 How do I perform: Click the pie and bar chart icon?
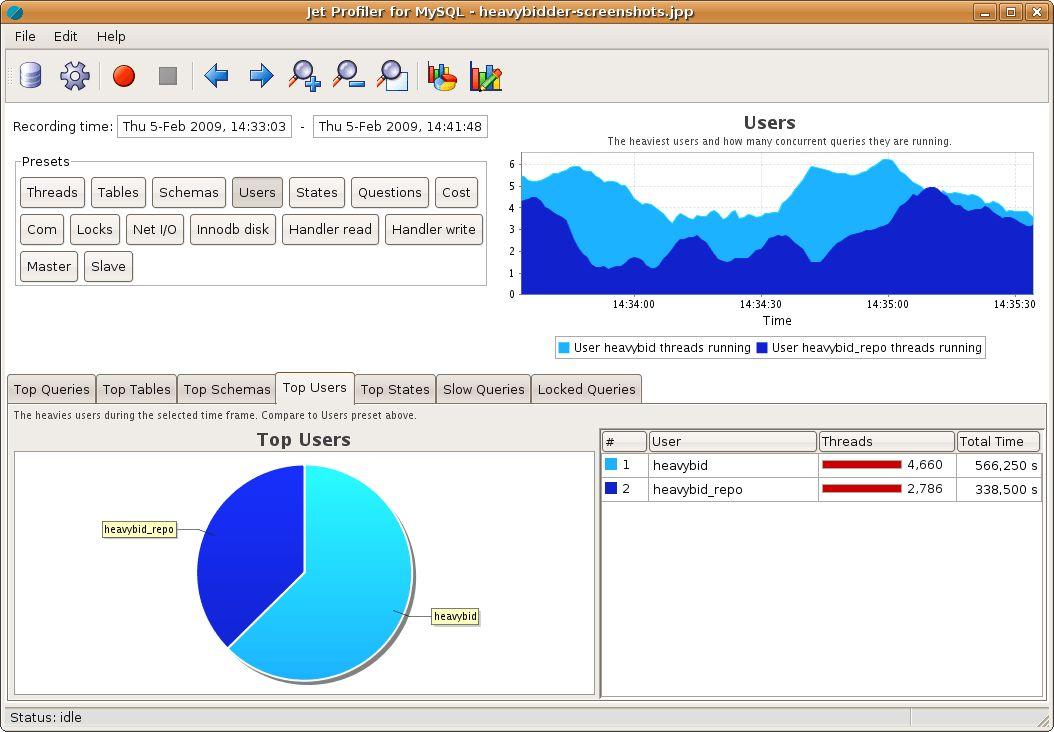coord(442,76)
